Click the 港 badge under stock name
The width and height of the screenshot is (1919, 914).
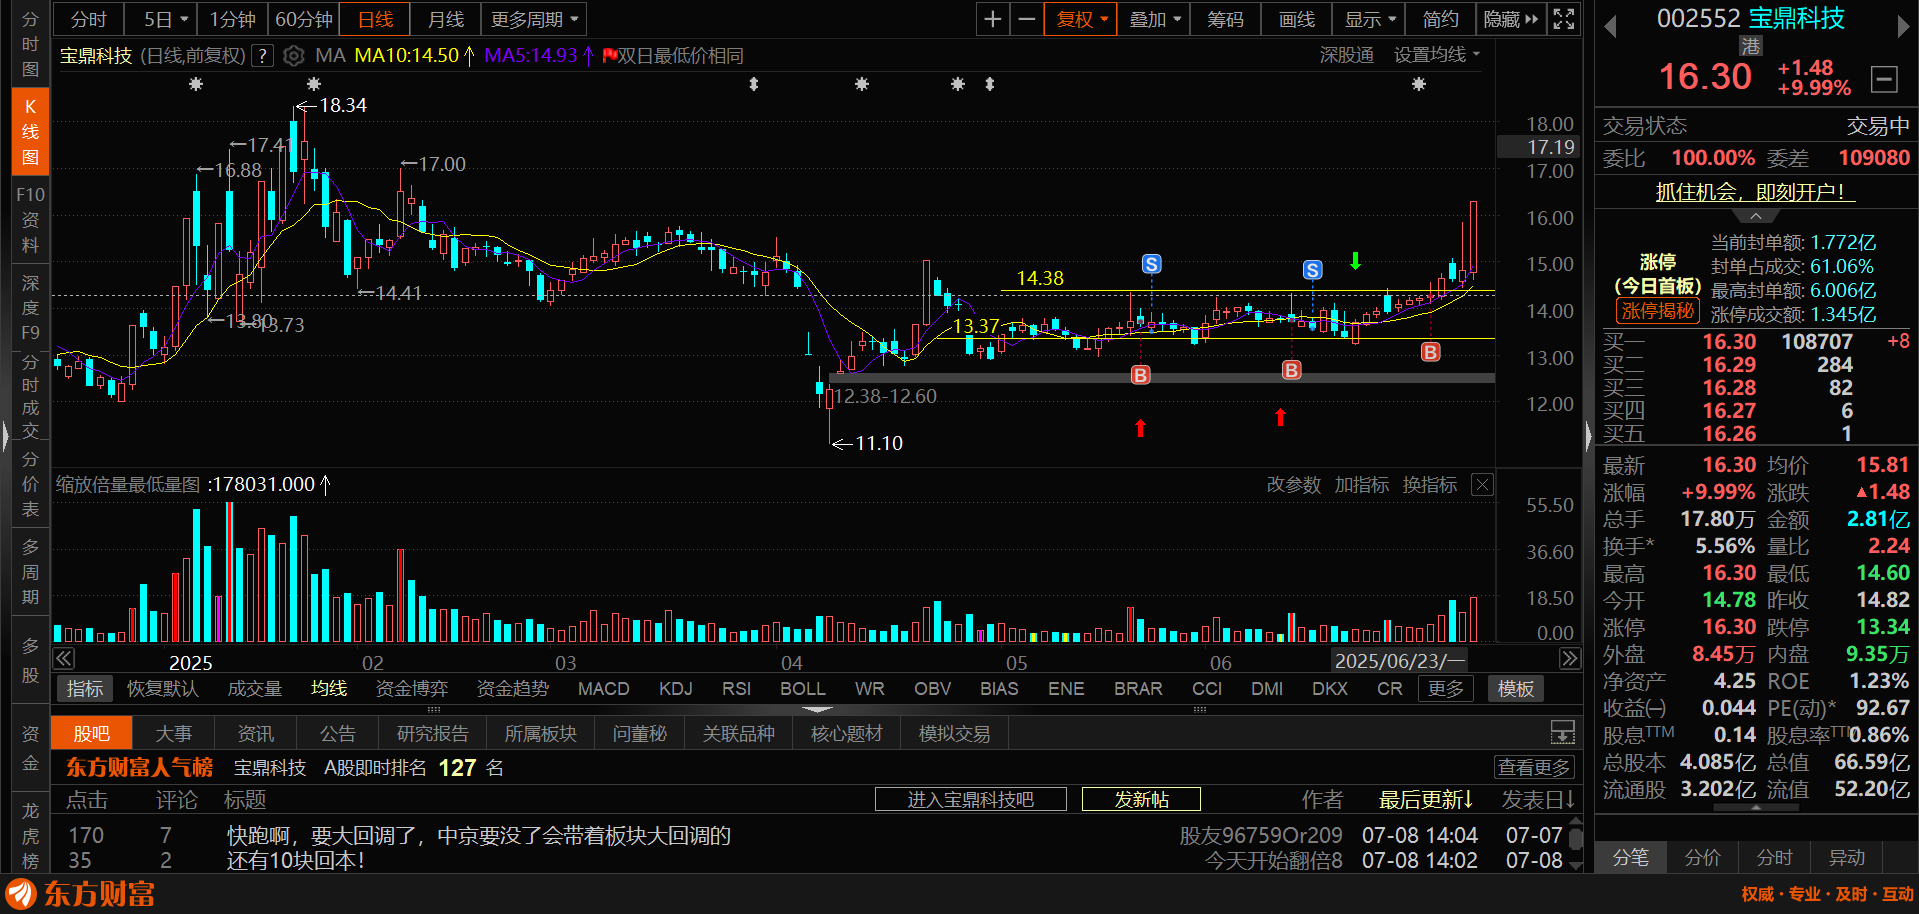(1750, 46)
